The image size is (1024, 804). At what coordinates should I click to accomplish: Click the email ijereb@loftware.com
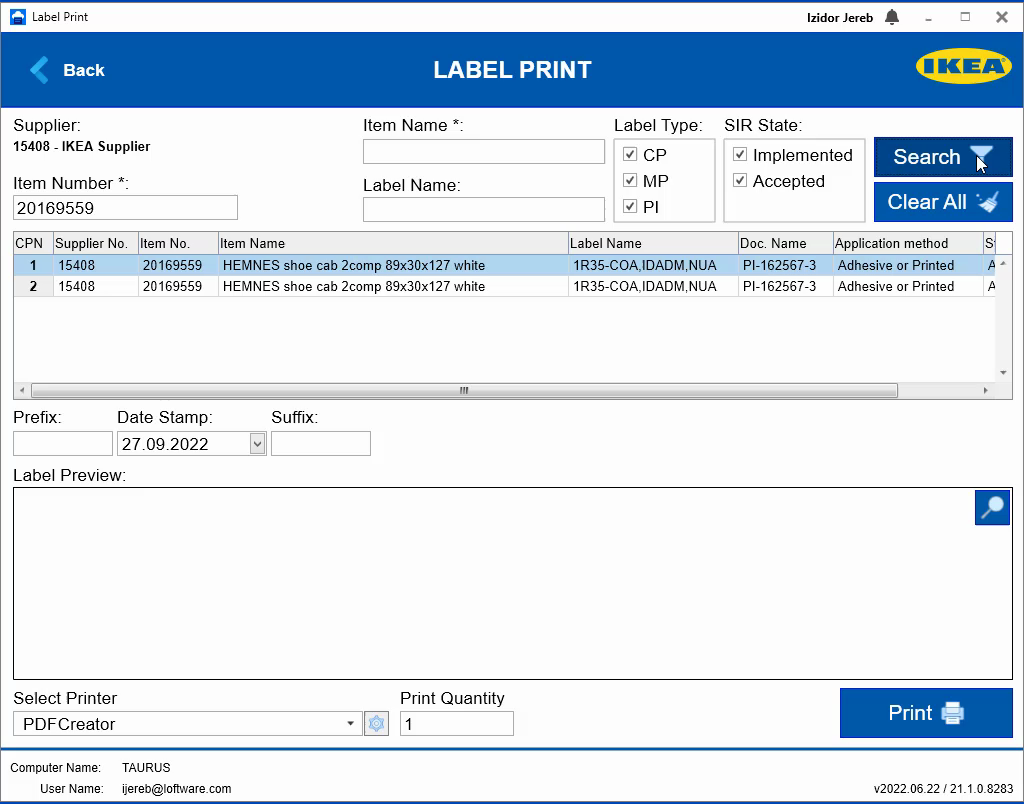pos(176,788)
